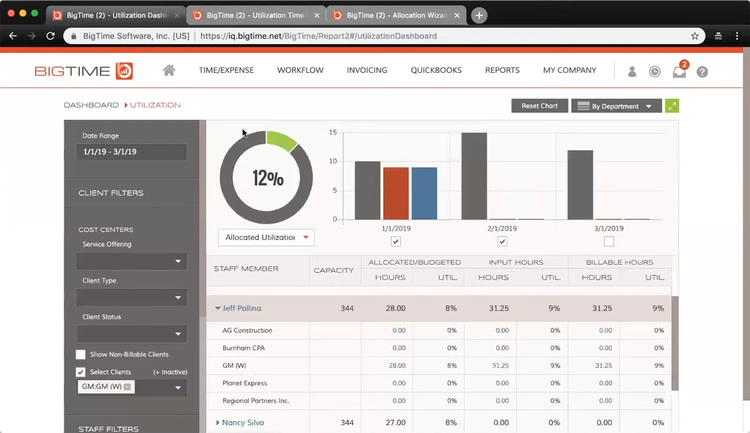Click the Regional Partners Inc. row
Screen dimensions: 750x433
tap(439, 401)
